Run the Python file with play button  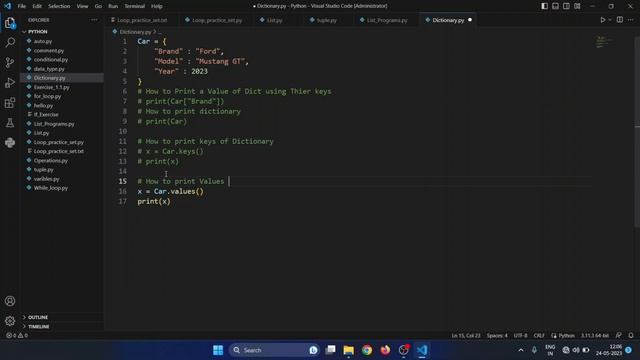point(602,20)
